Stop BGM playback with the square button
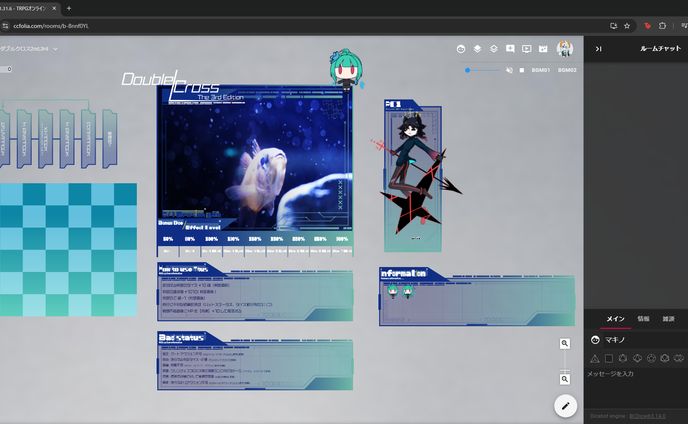The height and width of the screenshot is (424, 688). 522,70
